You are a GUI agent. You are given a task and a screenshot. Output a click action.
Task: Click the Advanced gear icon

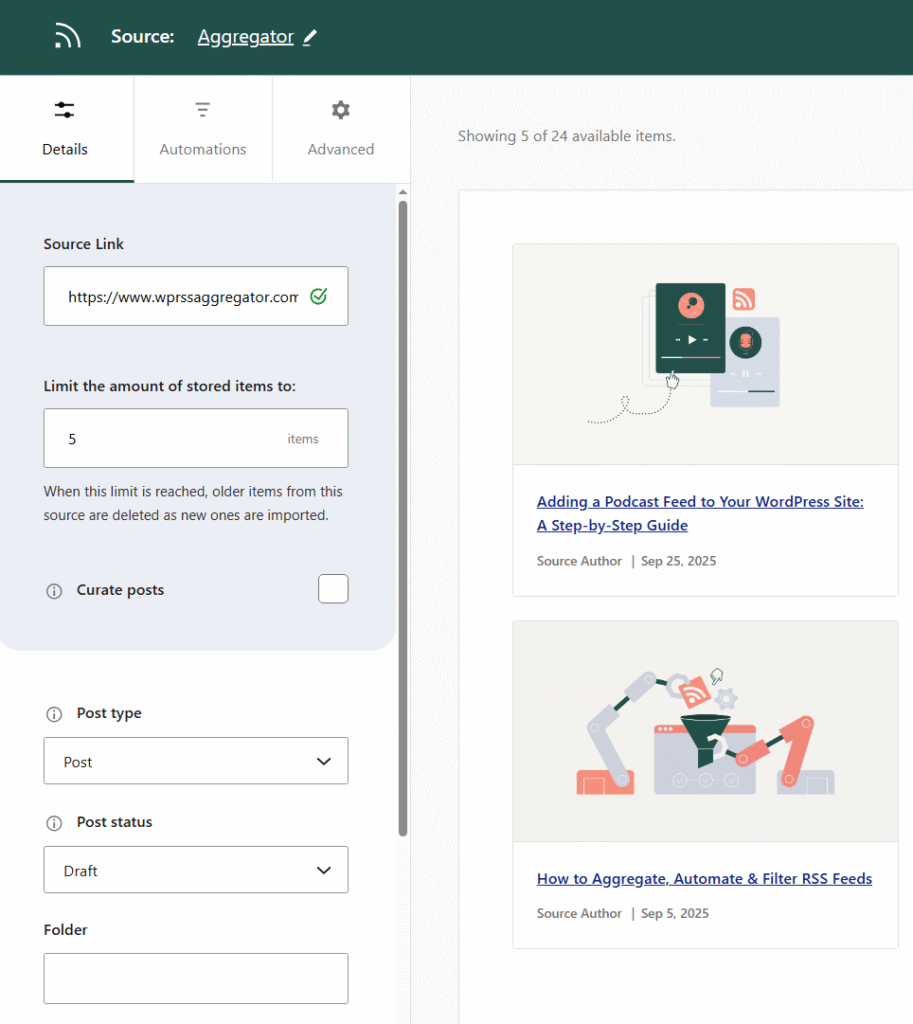point(340,109)
